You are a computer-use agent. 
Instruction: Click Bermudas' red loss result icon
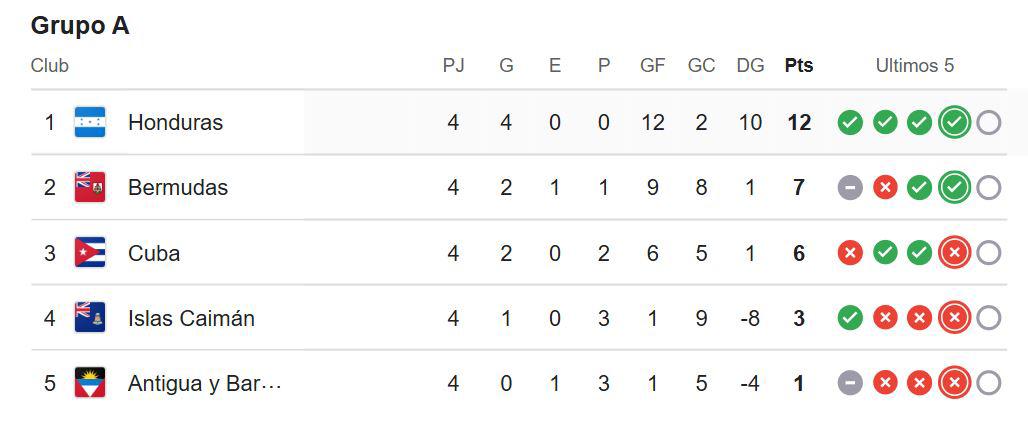(x=885, y=188)
